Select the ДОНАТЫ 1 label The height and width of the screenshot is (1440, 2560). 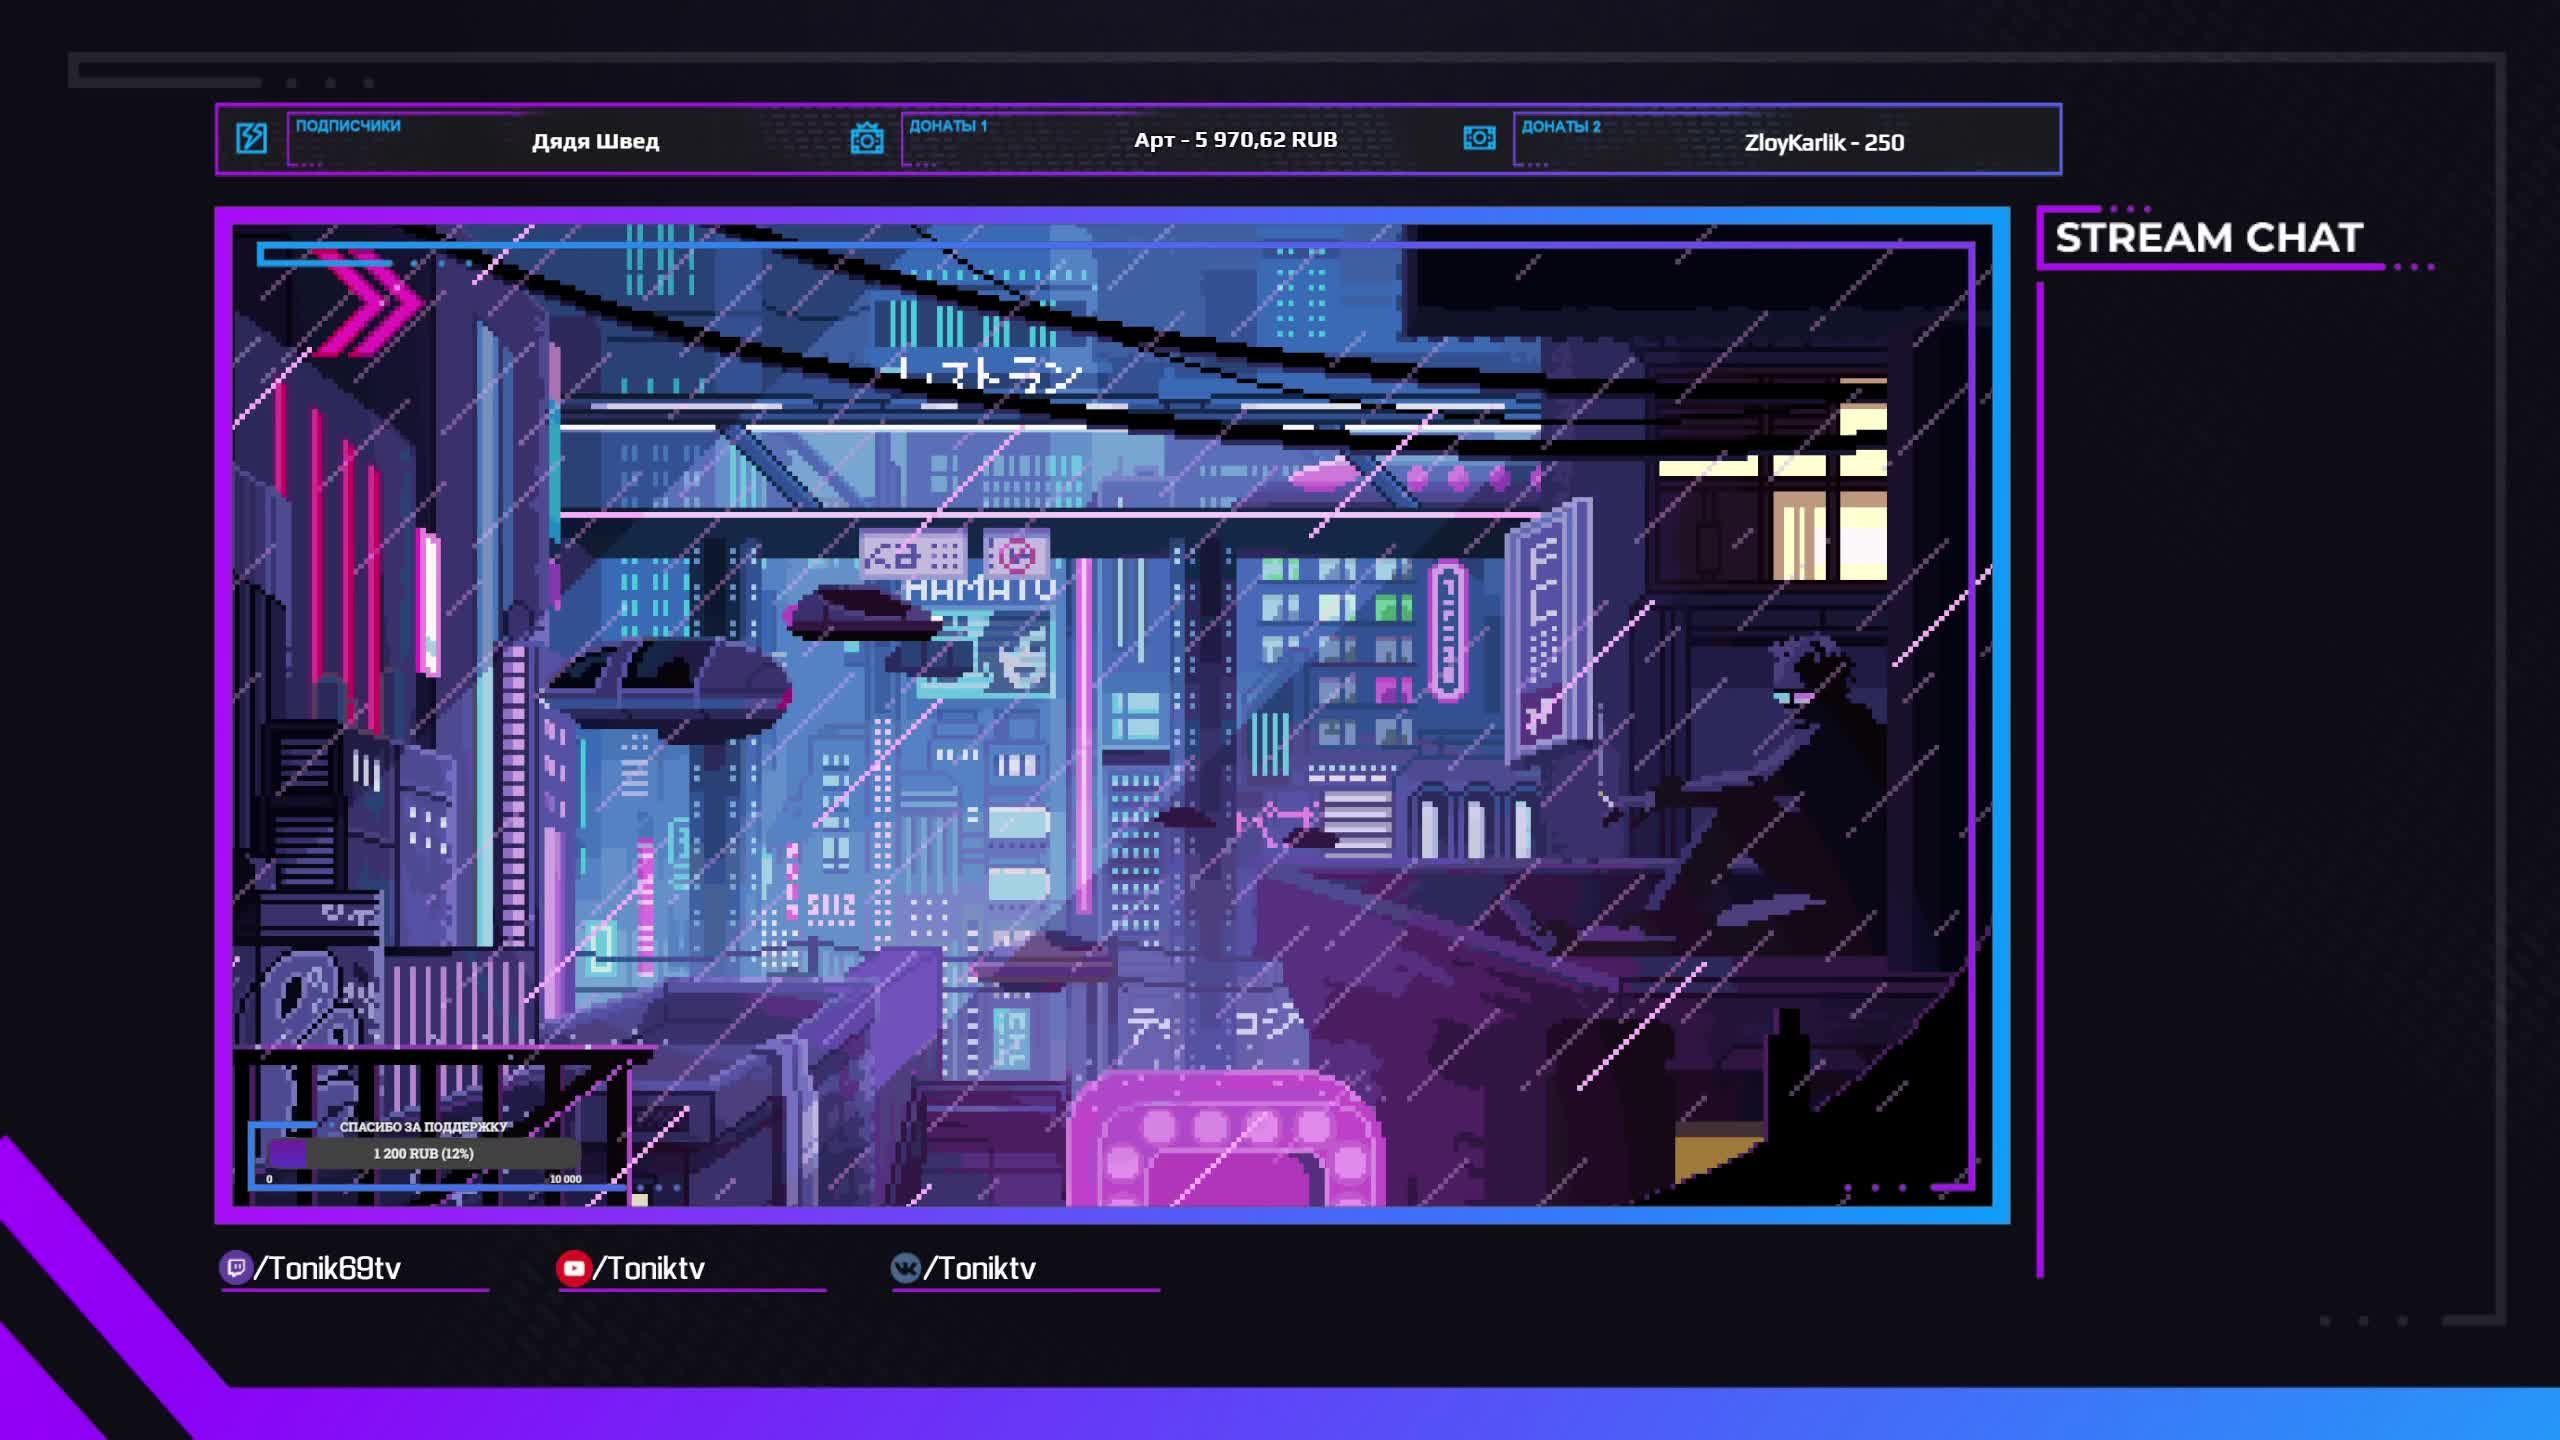(947, 126)
